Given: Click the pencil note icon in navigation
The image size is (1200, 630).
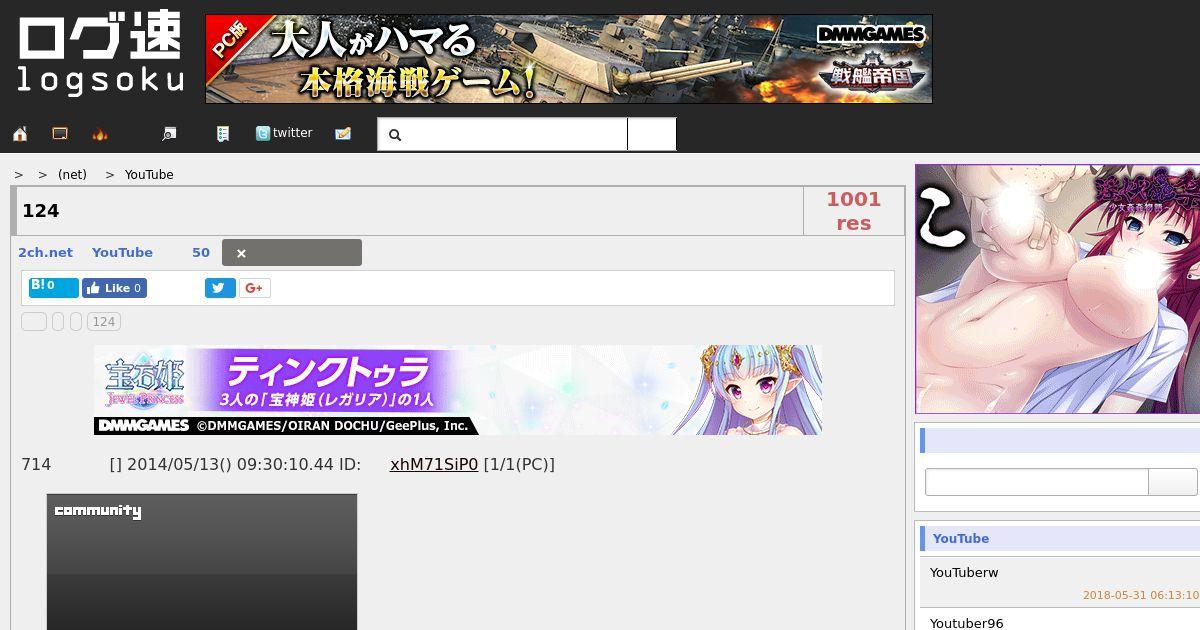Looking at the screenshot, I should click(x=343, y=133).
